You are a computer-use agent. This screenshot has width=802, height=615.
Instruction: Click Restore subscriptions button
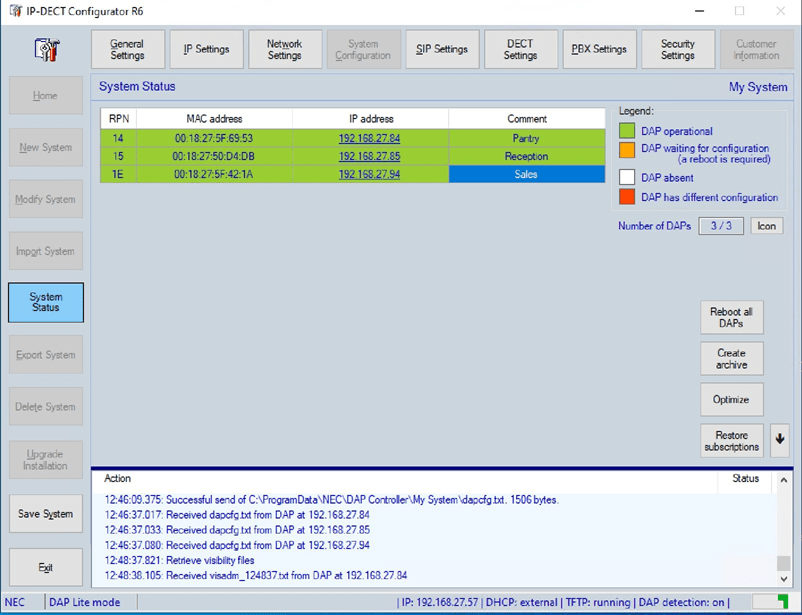pyautogui.click(x=731, y=441)
